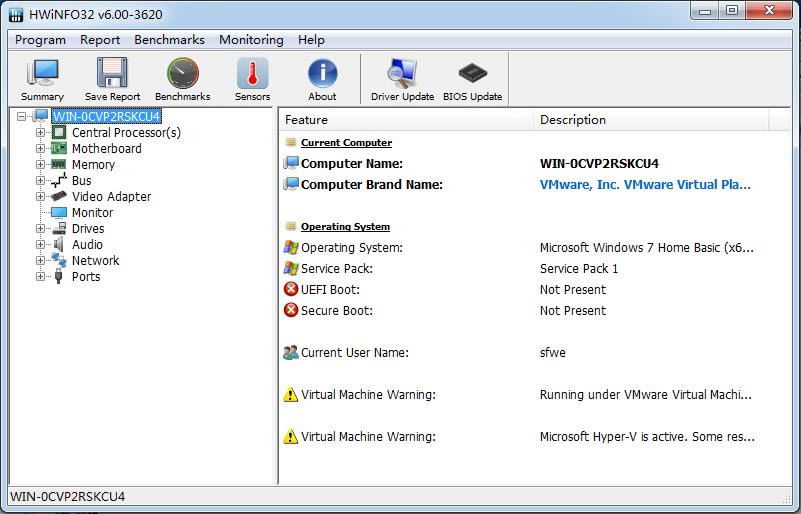Select the Ports plug icon
The height and width of the screenshot is (514, 801).
click(x=59, y=276)
